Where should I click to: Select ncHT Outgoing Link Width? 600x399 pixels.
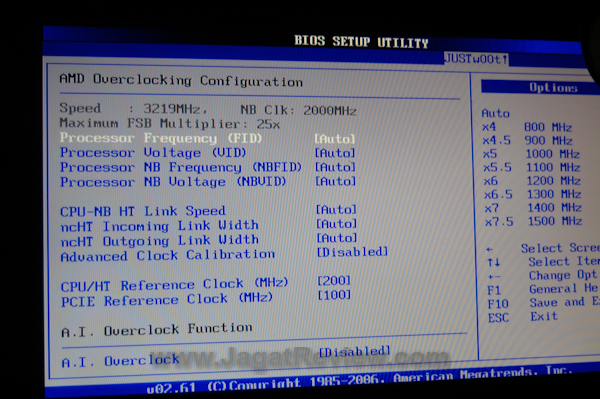click(160, 241)
